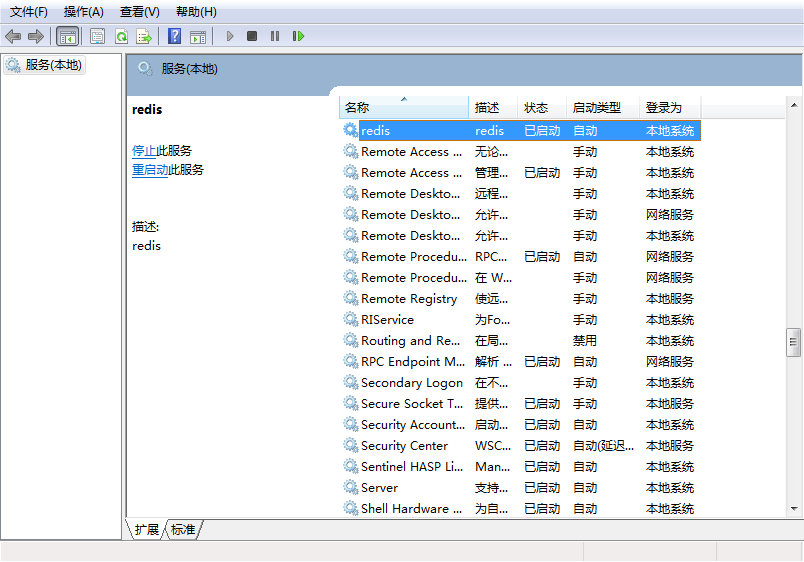Click the Export List toolbar icon

144,36
